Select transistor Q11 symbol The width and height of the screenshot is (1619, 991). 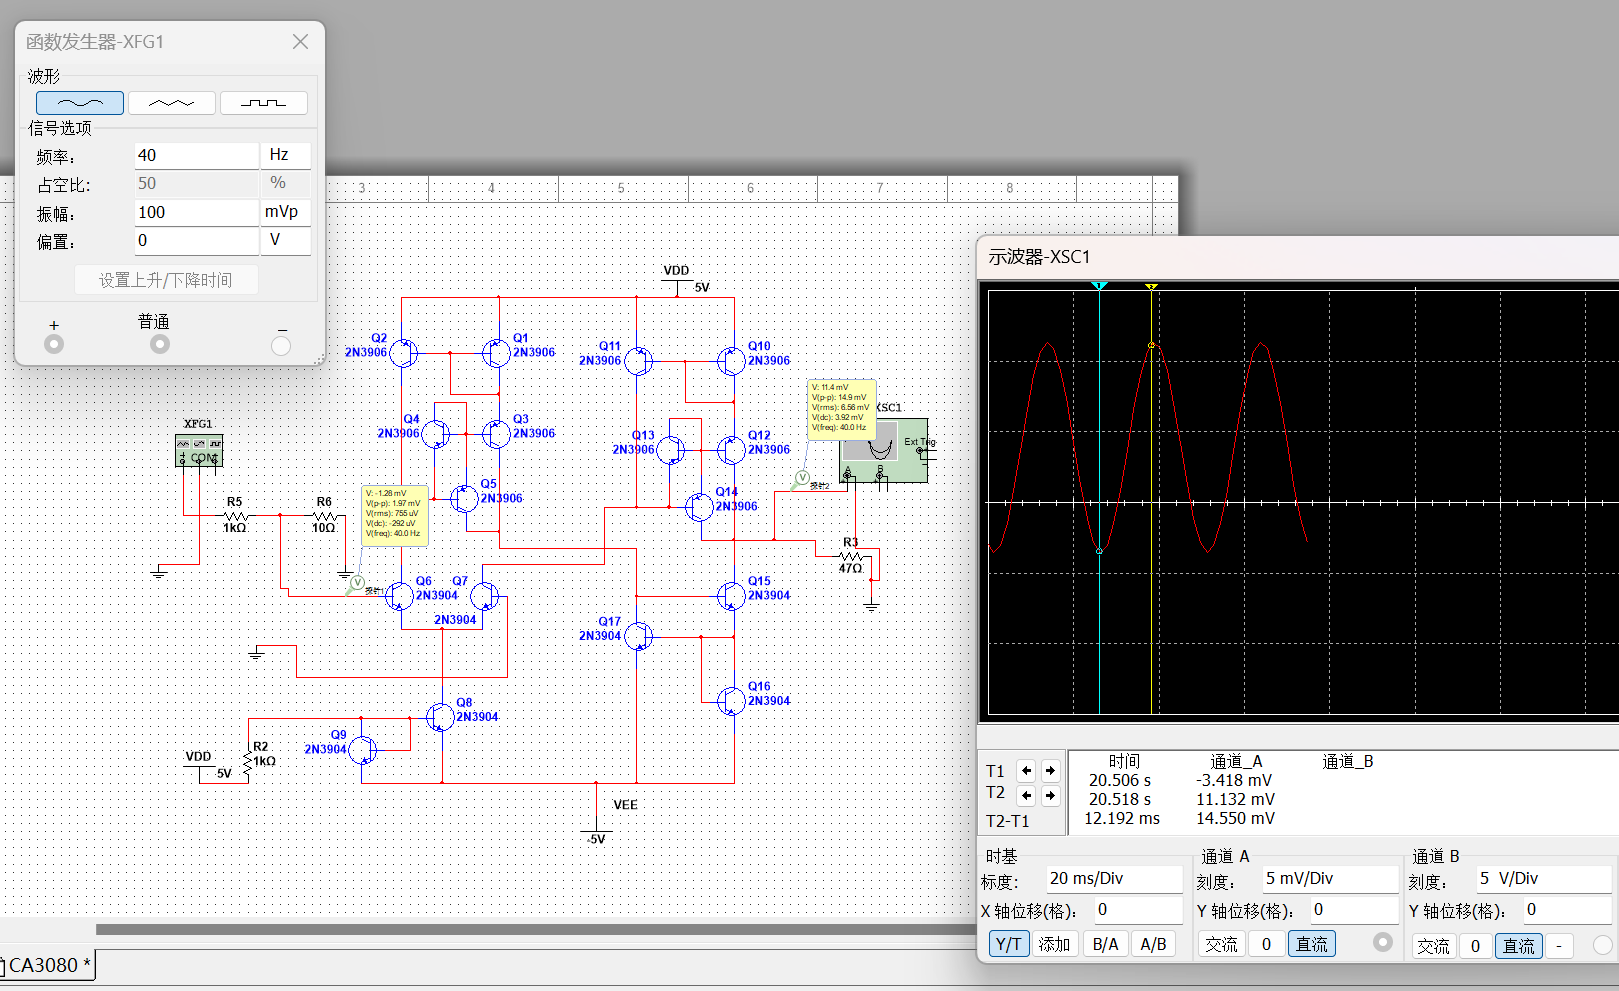click(x=638, y=361)
